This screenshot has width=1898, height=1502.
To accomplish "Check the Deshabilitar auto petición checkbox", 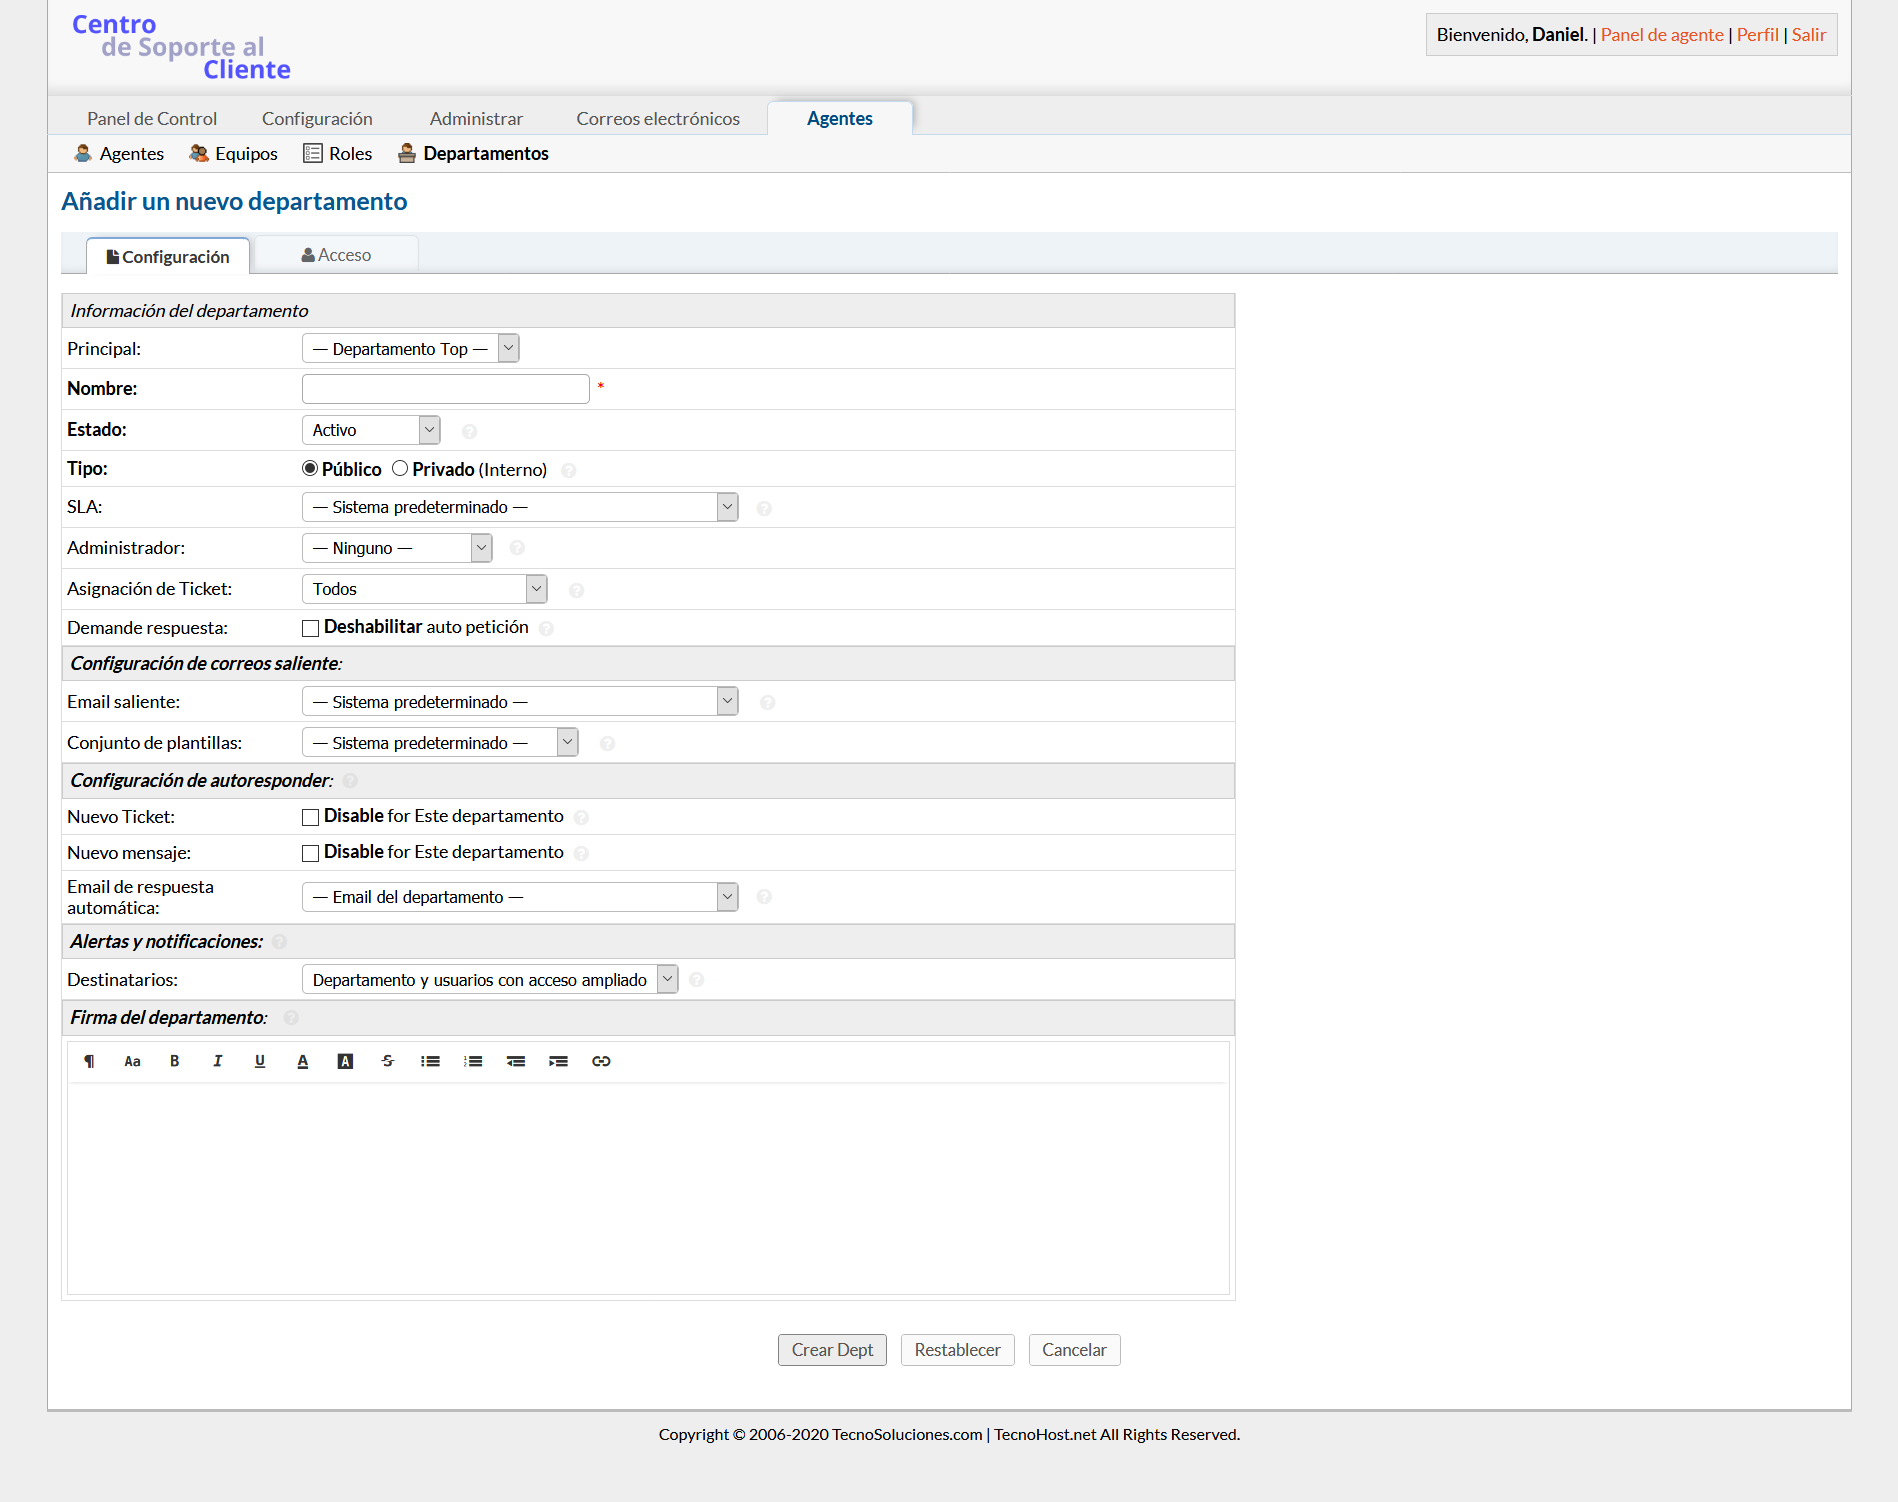I will pos(310,628).
